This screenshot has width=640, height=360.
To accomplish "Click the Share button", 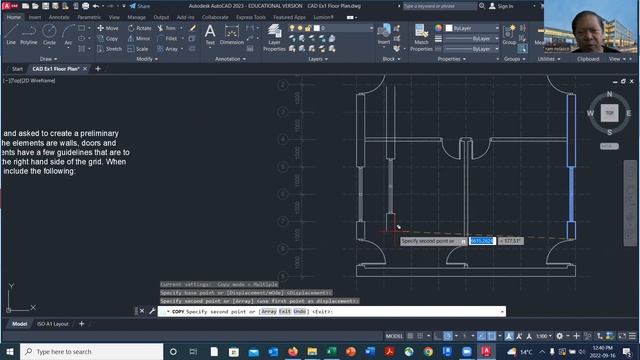I will pos(140,6).
